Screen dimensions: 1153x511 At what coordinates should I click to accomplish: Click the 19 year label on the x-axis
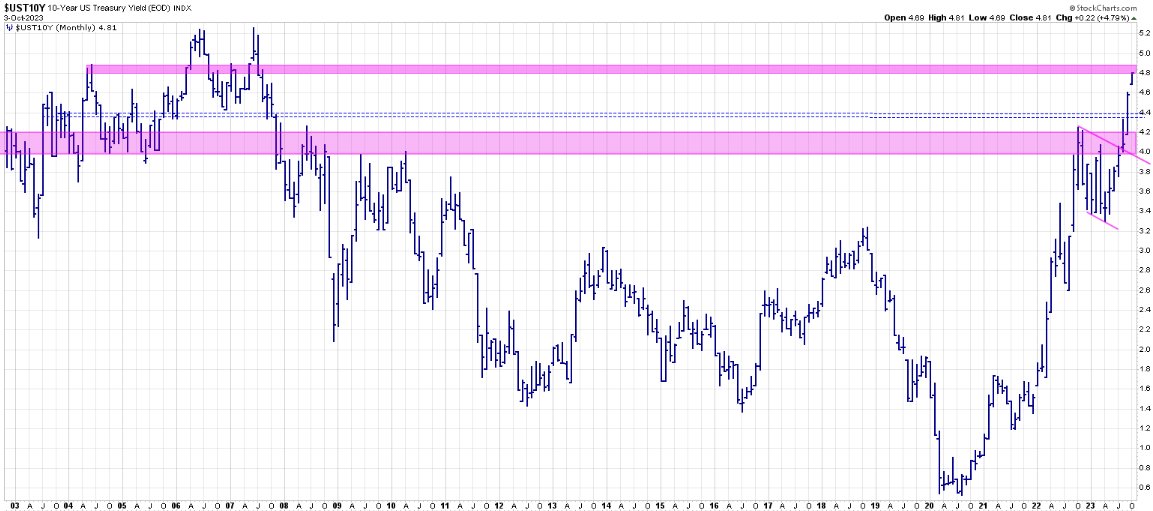click(876, 505)
